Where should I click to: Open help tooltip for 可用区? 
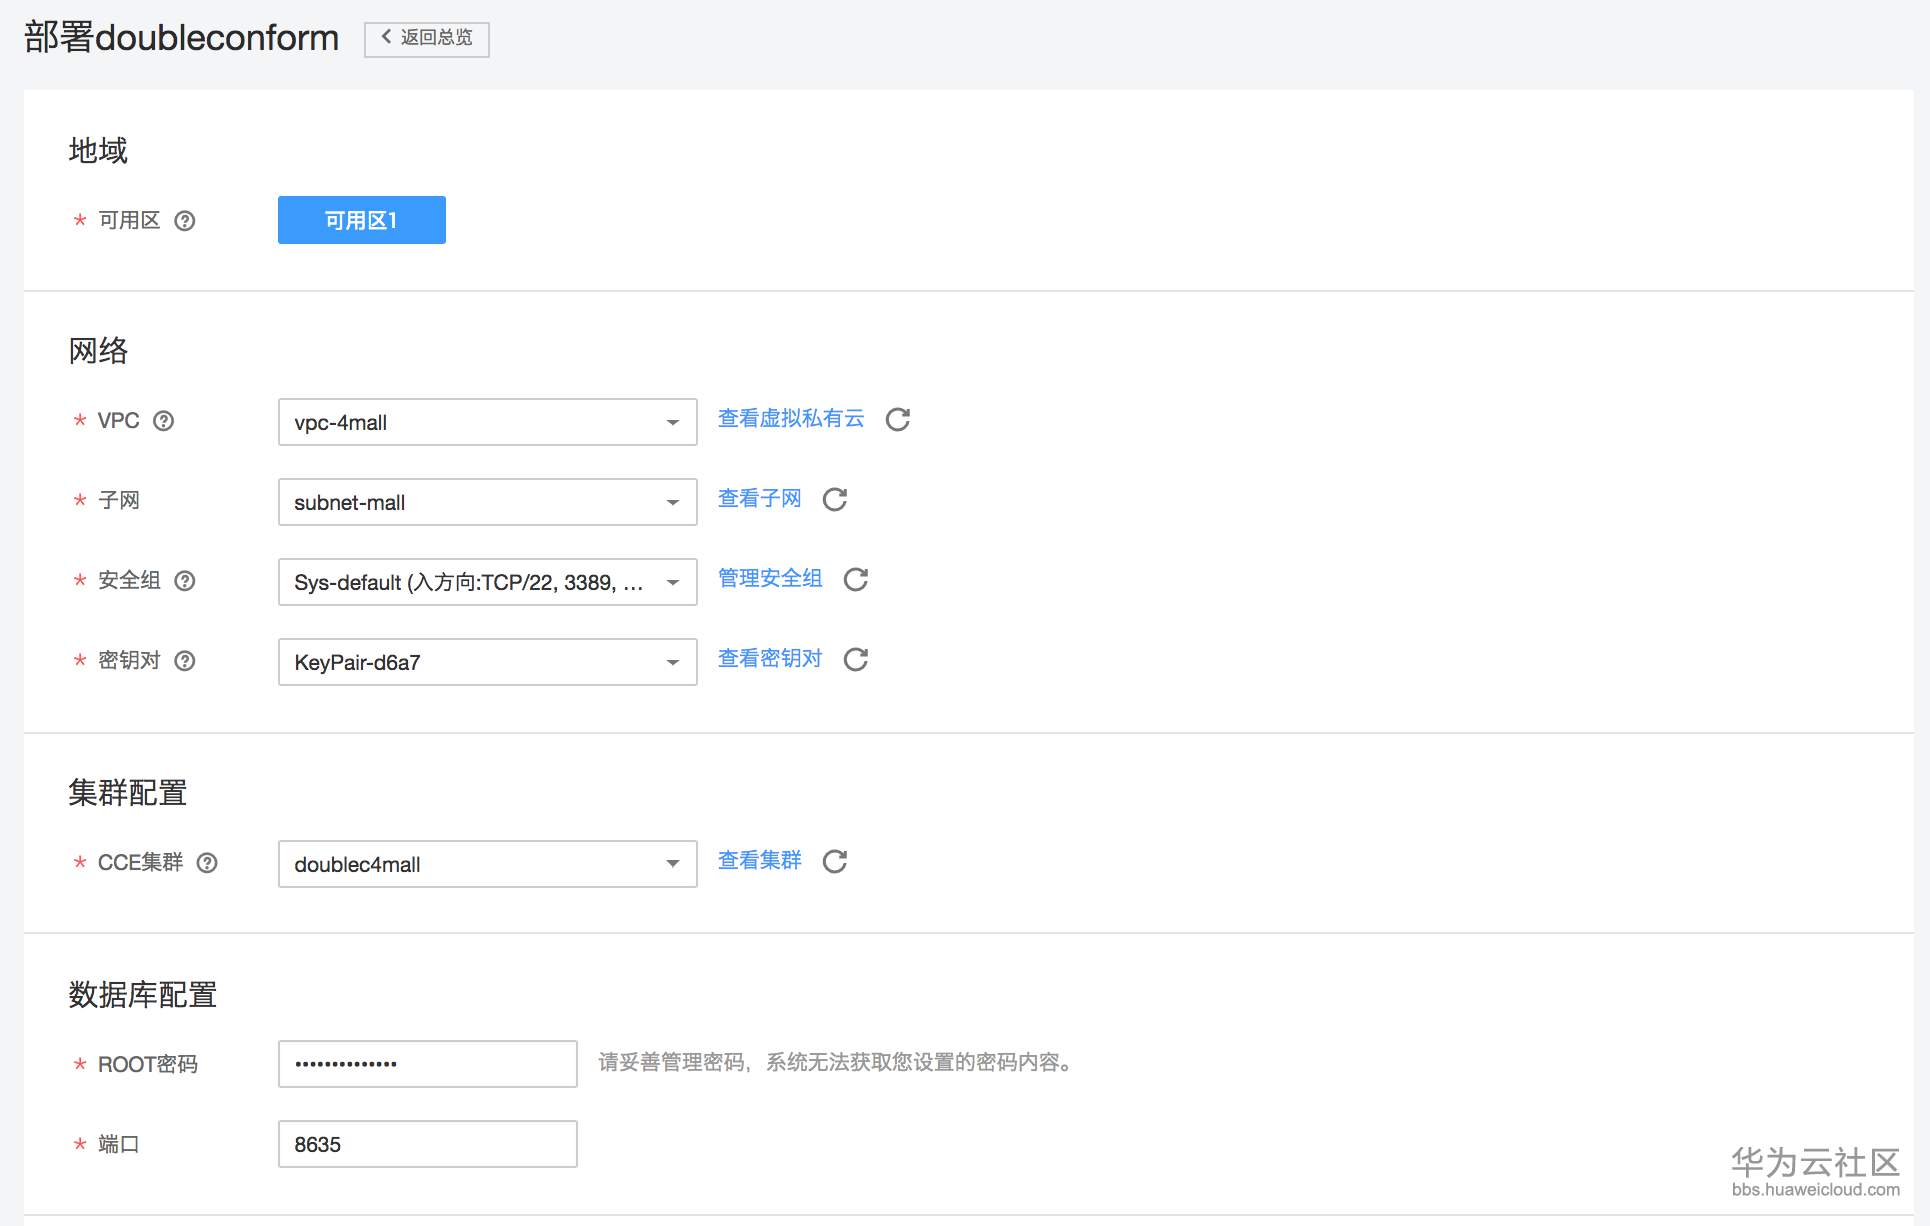185,221
